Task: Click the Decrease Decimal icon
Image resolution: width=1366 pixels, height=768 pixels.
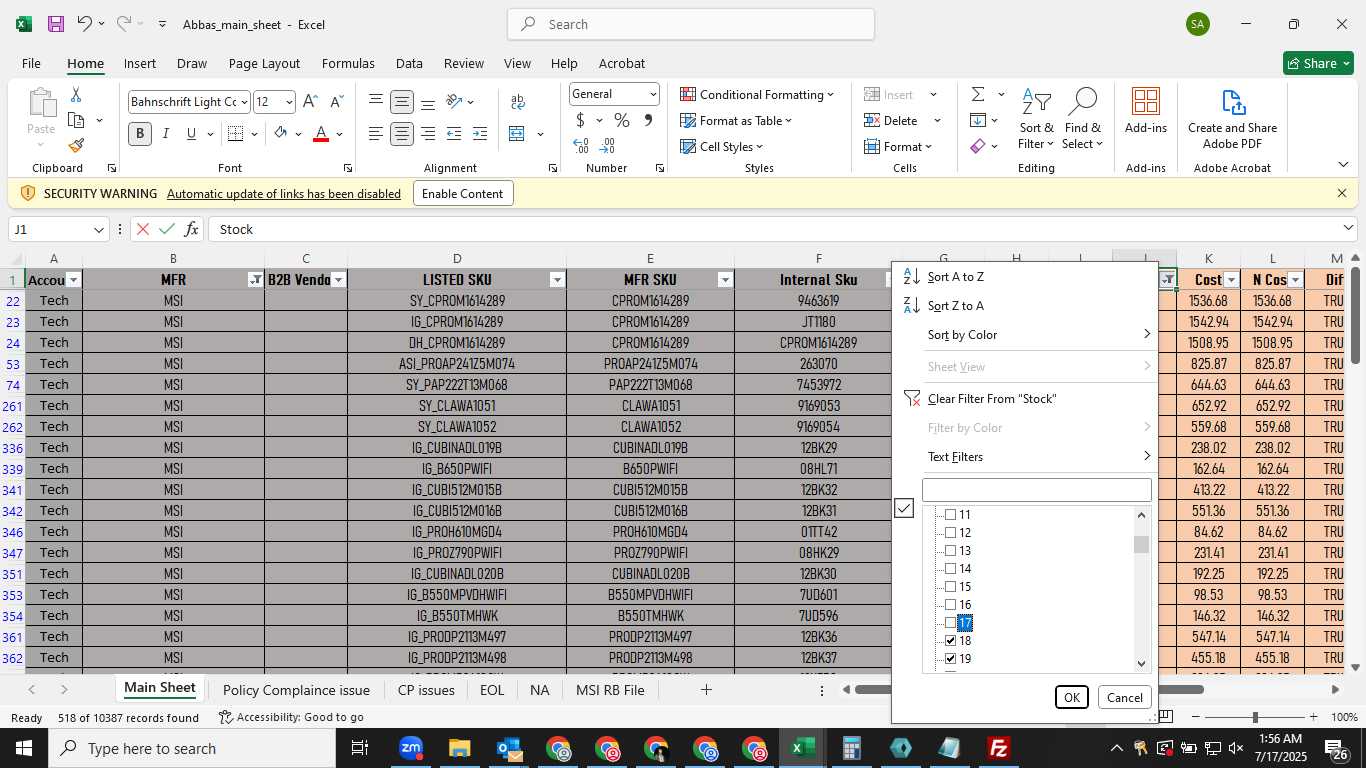Action: pyautogui.click(x=608, y=146)
